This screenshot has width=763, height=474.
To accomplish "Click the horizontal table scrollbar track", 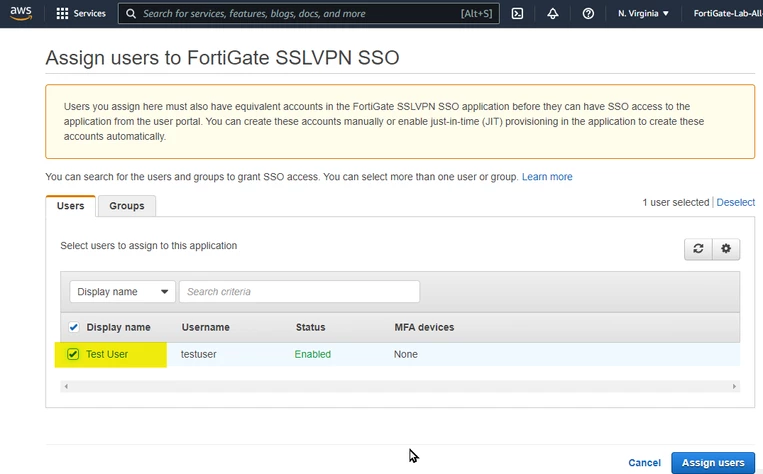I will point(400,386).
